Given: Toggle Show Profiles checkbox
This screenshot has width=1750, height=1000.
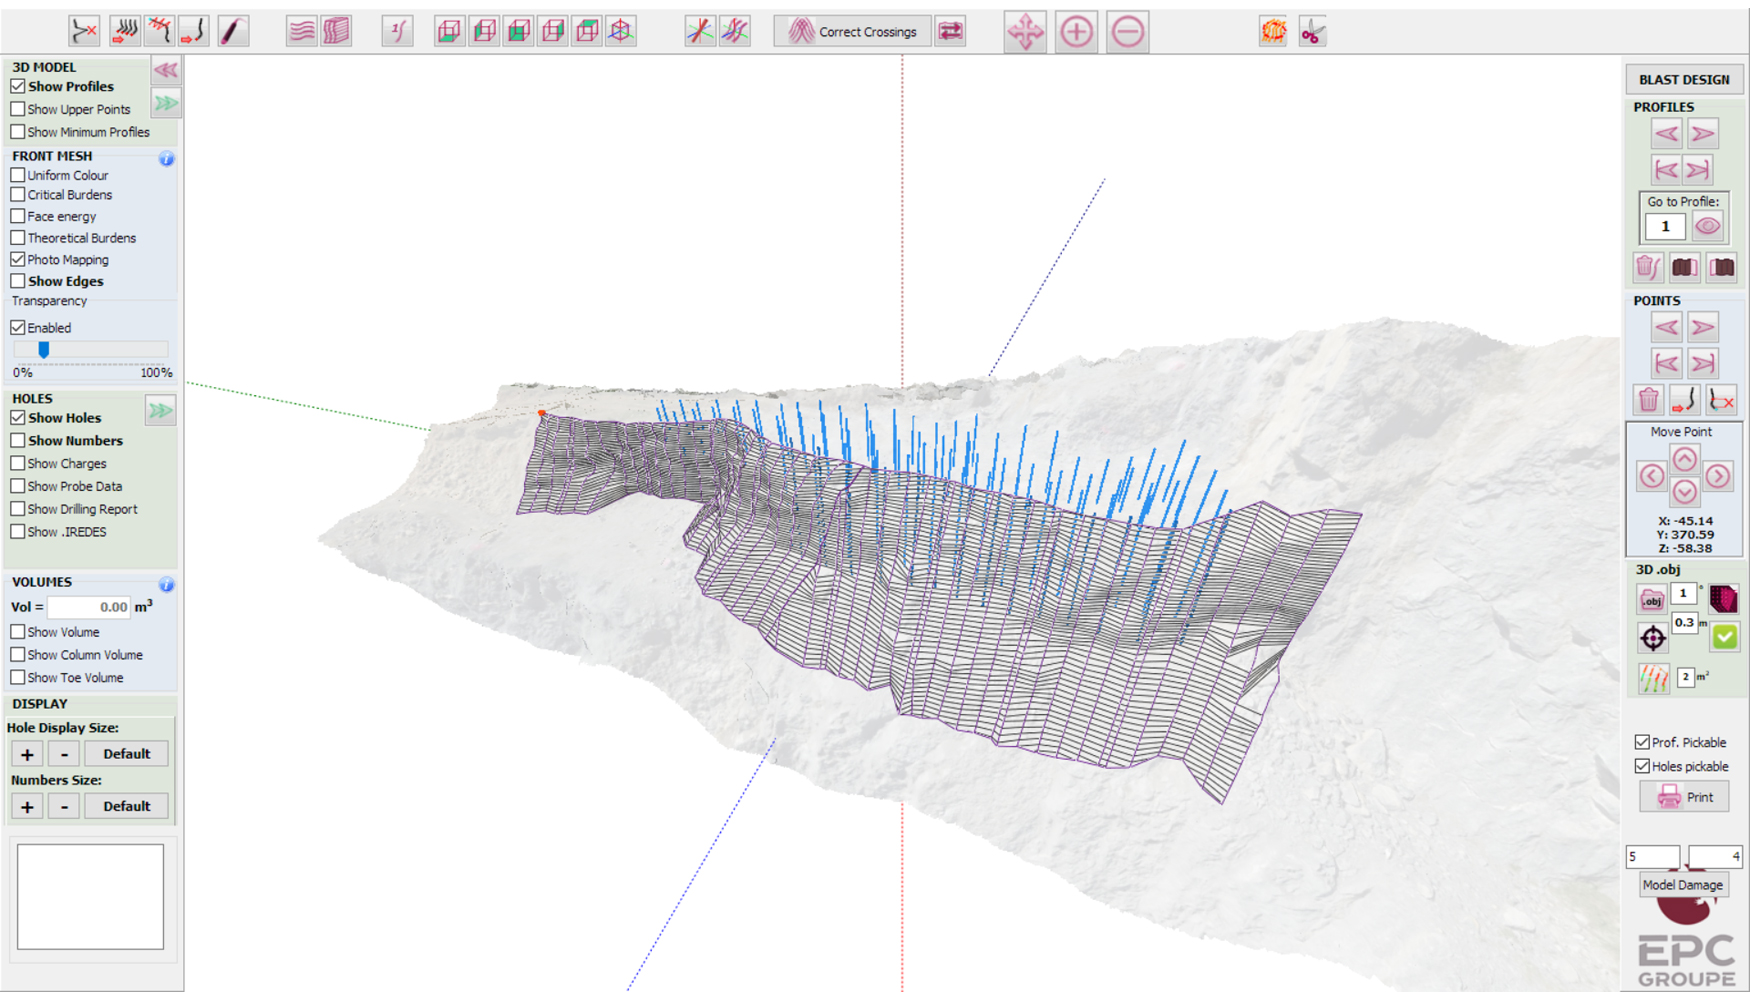Looking at the screenshot, I should pyautogui.click(x=18, y=87).
